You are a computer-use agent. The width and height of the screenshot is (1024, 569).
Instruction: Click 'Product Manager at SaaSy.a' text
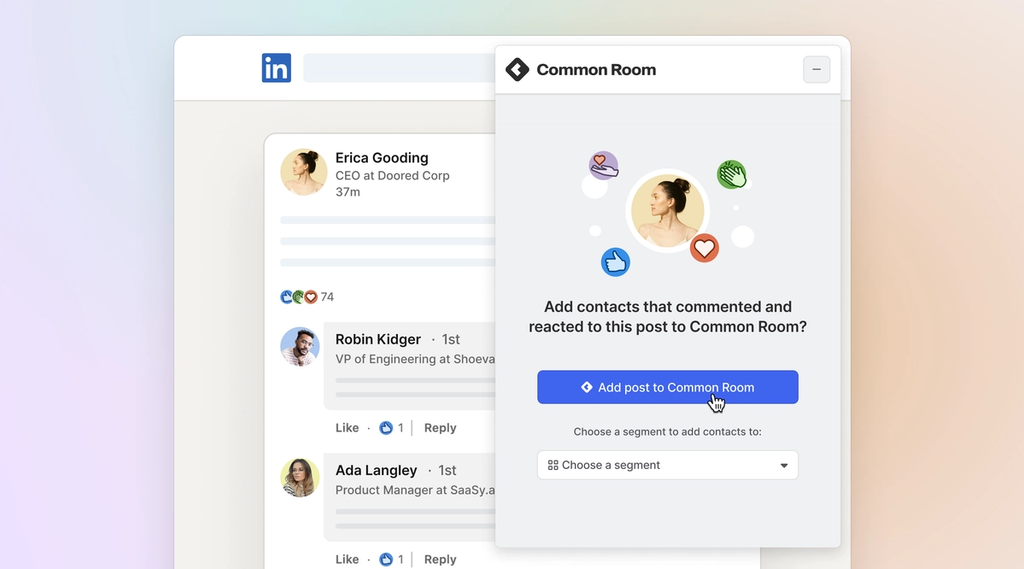(x=415, y=490)
